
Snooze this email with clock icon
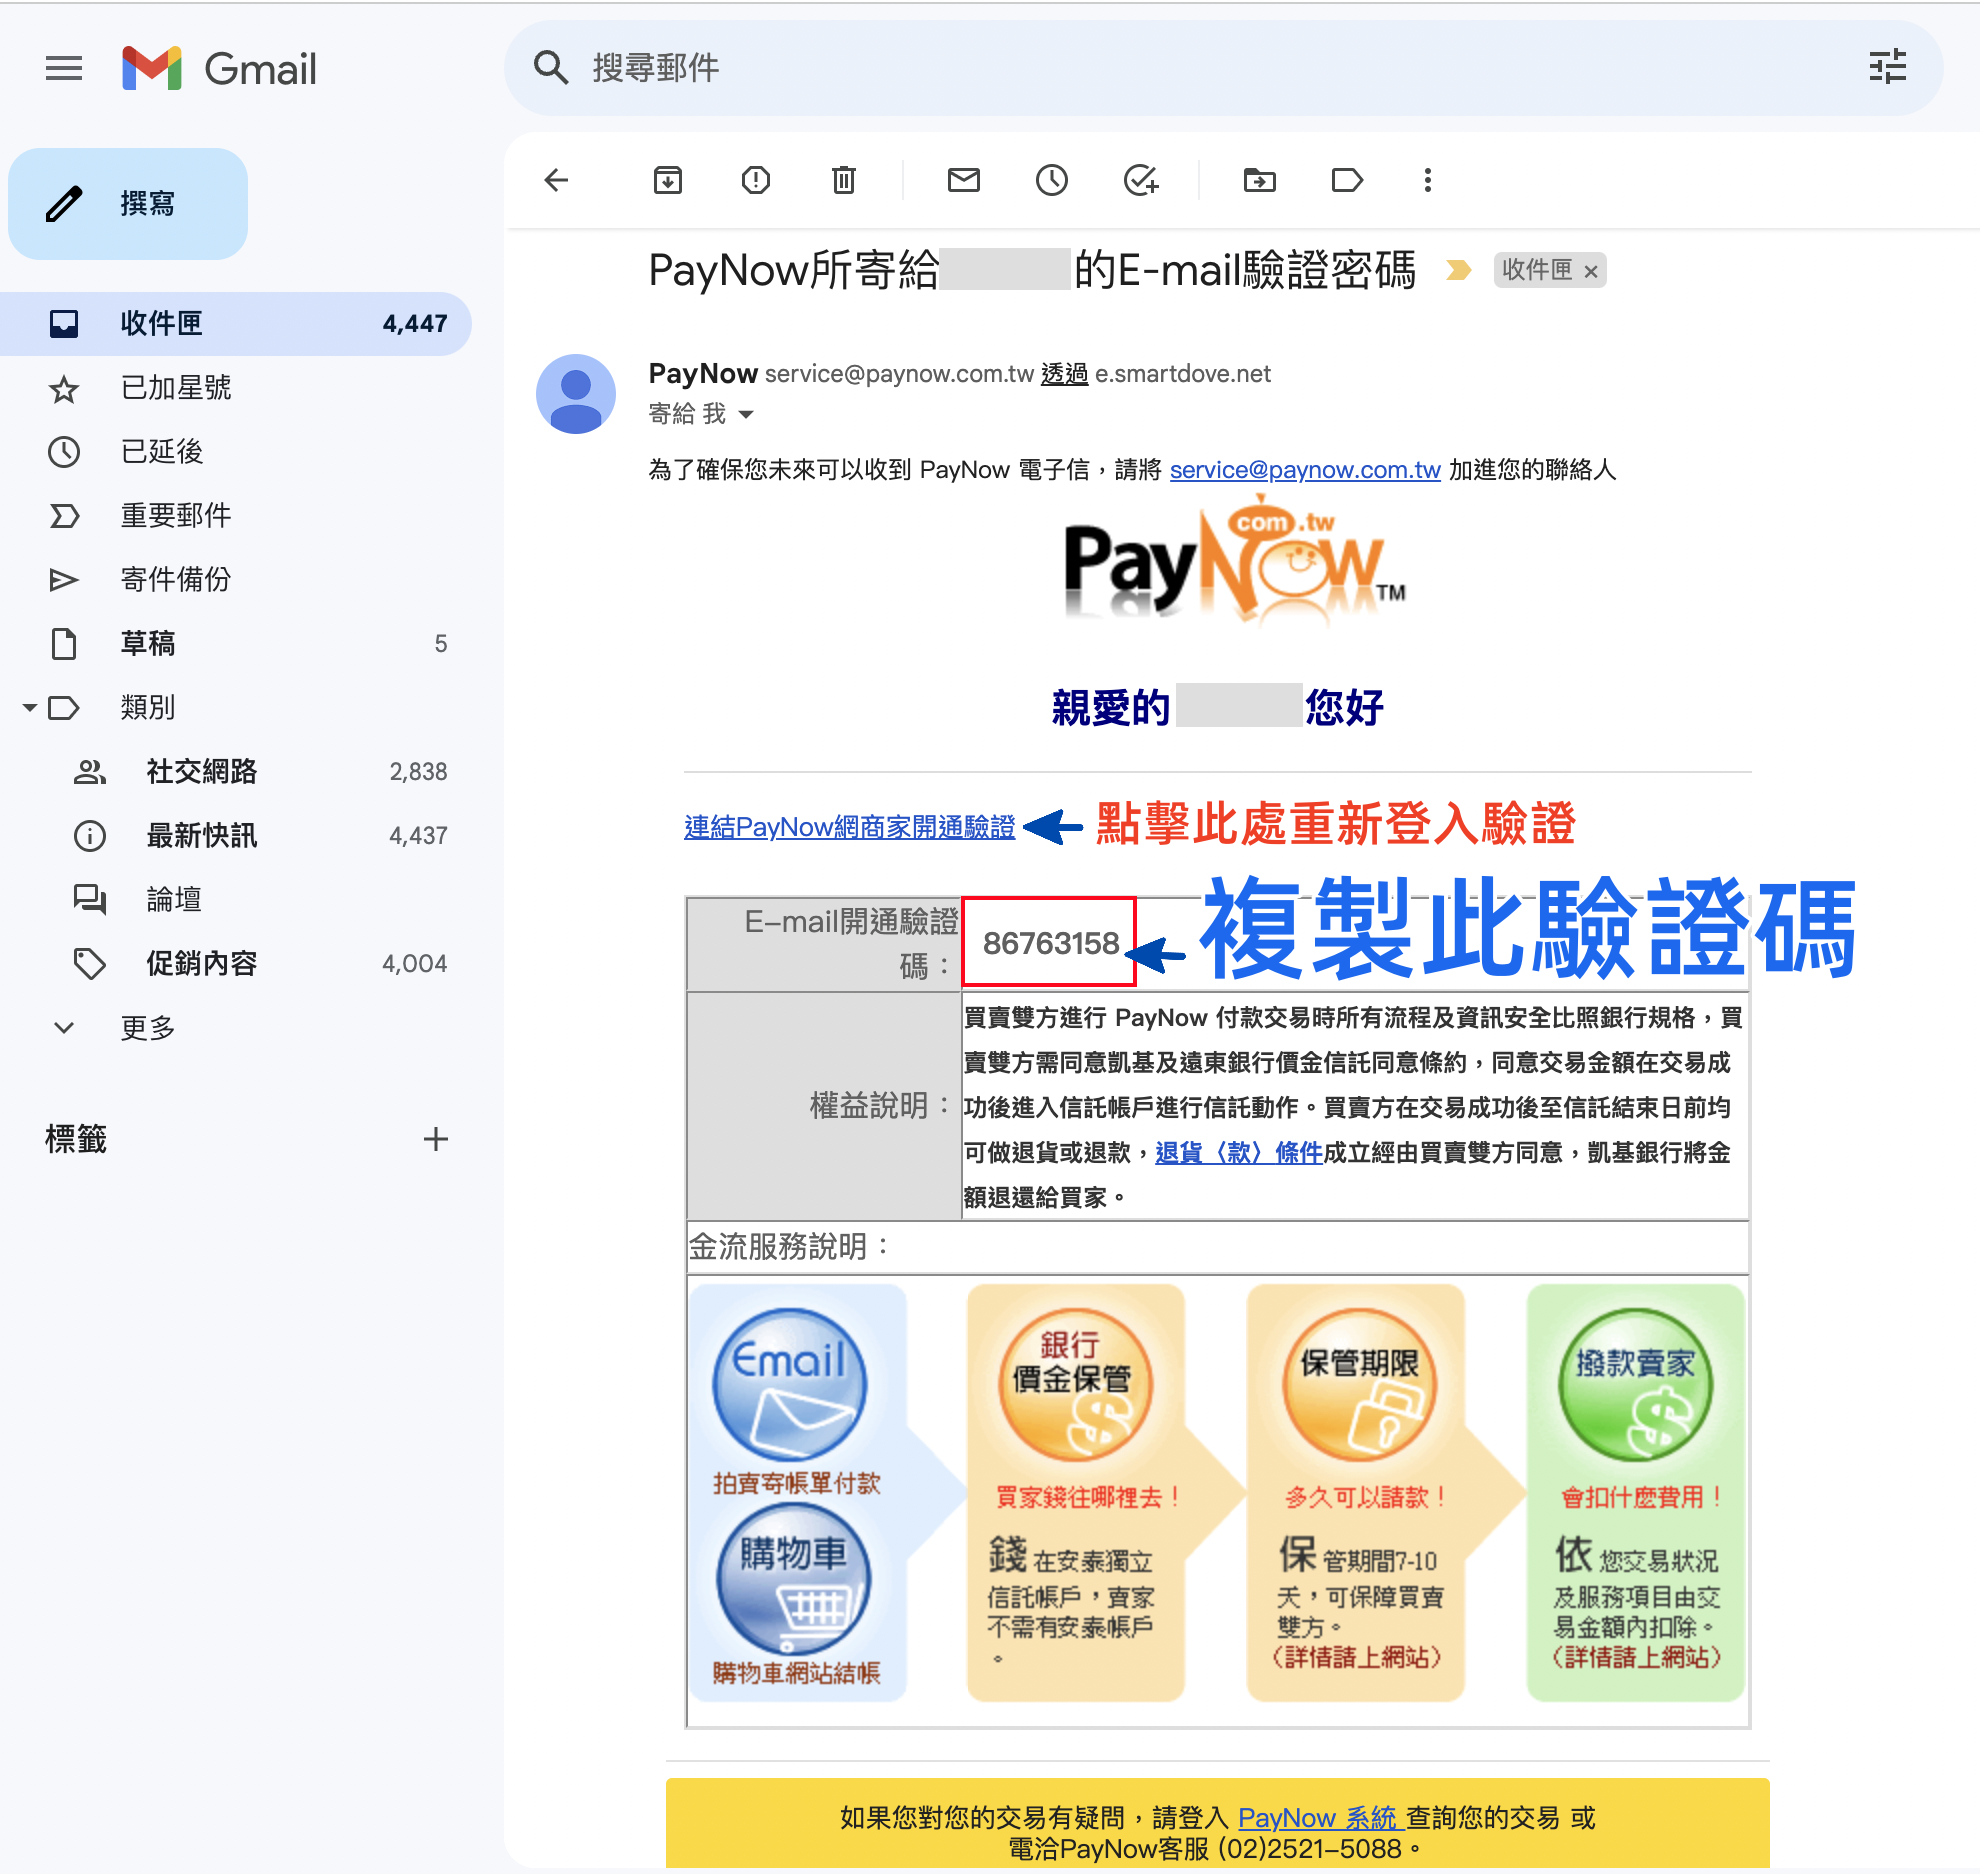coord(1051,180)
